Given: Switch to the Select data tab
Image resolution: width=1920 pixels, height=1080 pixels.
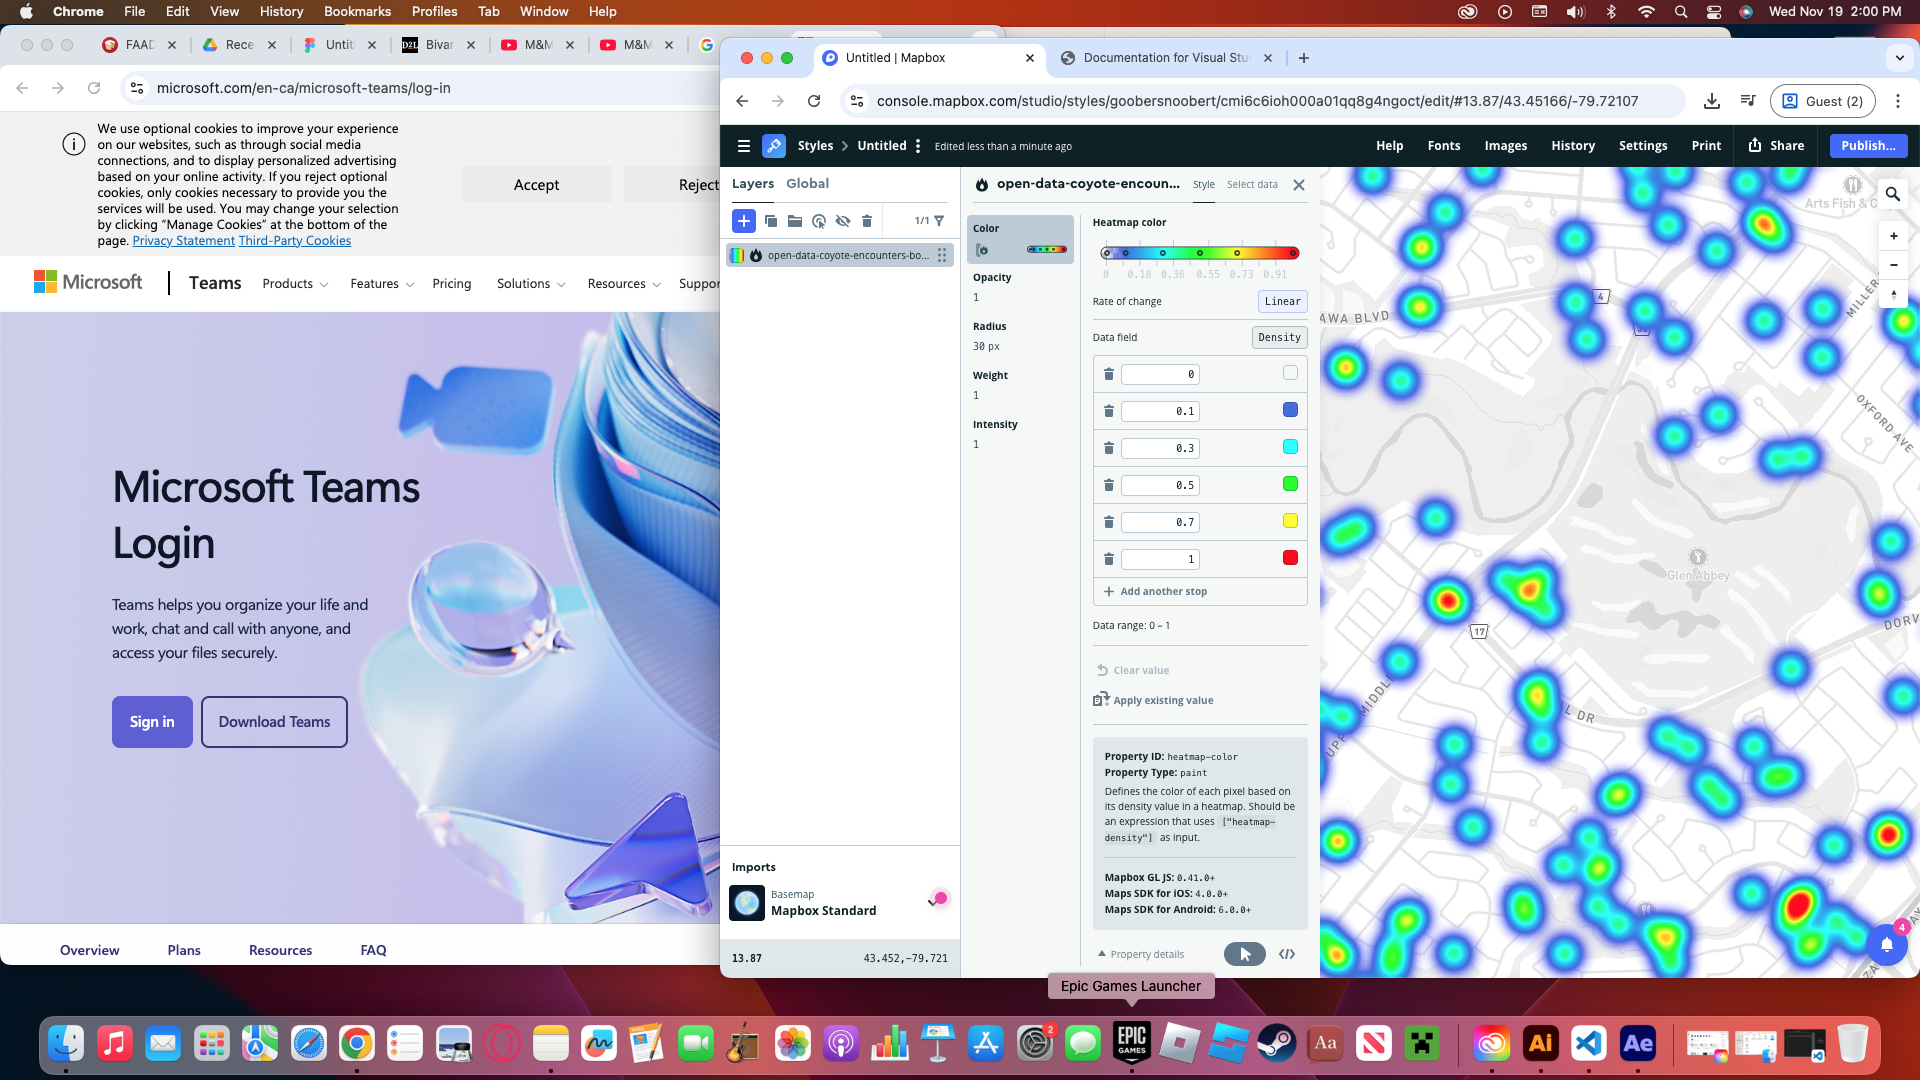Looking at the screenshot, I should (1252, 184).
